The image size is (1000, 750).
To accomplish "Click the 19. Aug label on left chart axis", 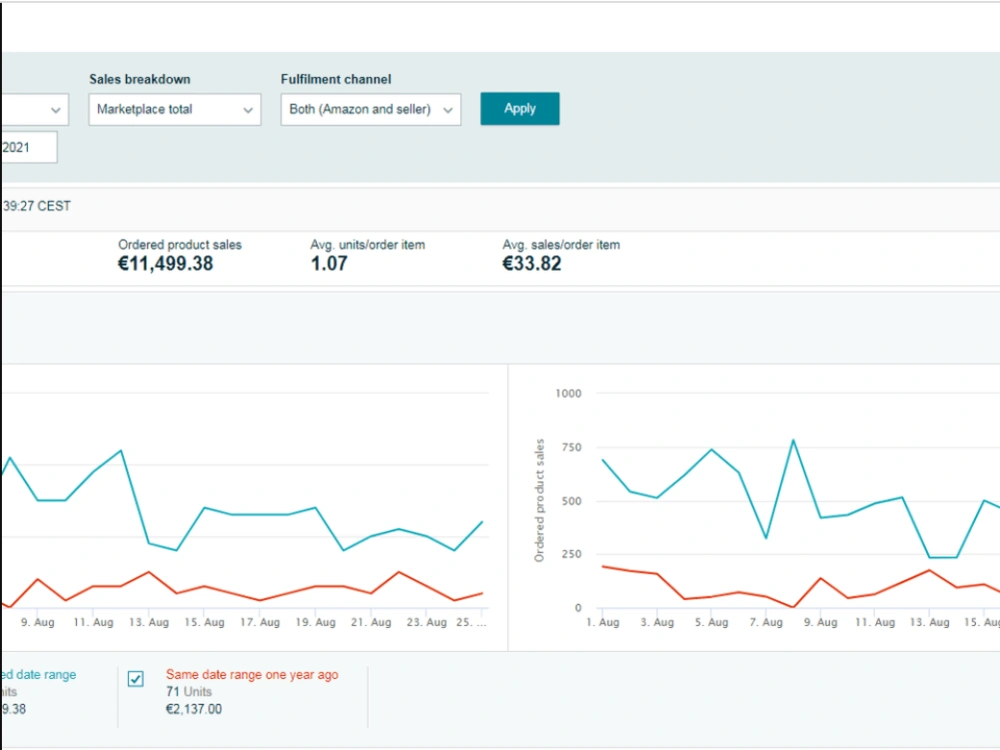I will pos(315,622).
